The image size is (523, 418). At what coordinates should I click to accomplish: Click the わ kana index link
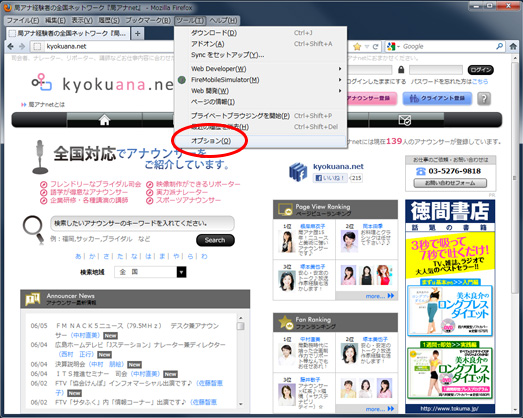pyautogui.click(x=204, y=256)
